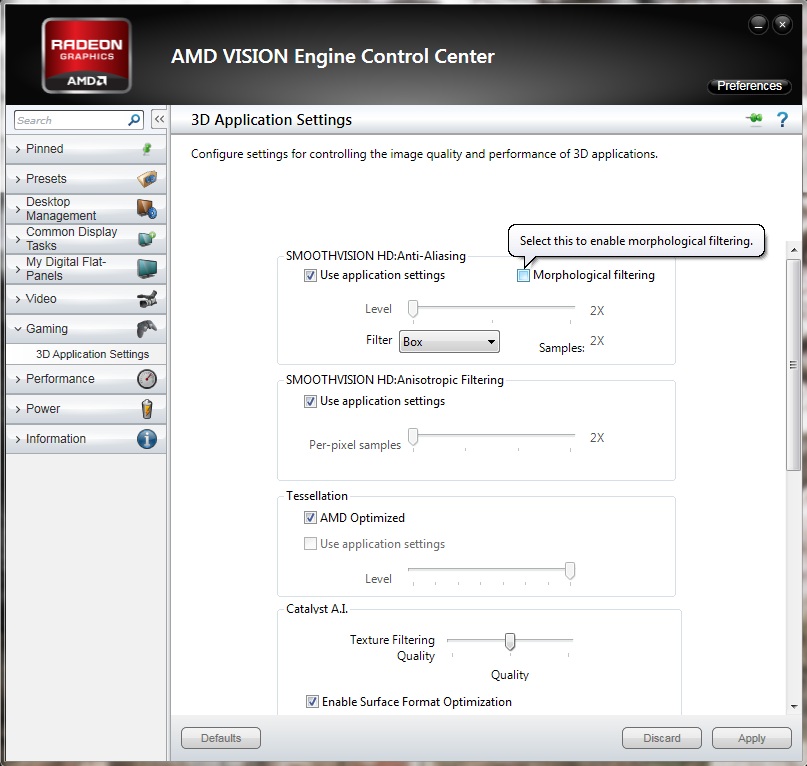Toggle Anisotropic Filtering Use application settings checkbox
The image size is (807, 766).
tap(310, 402)
